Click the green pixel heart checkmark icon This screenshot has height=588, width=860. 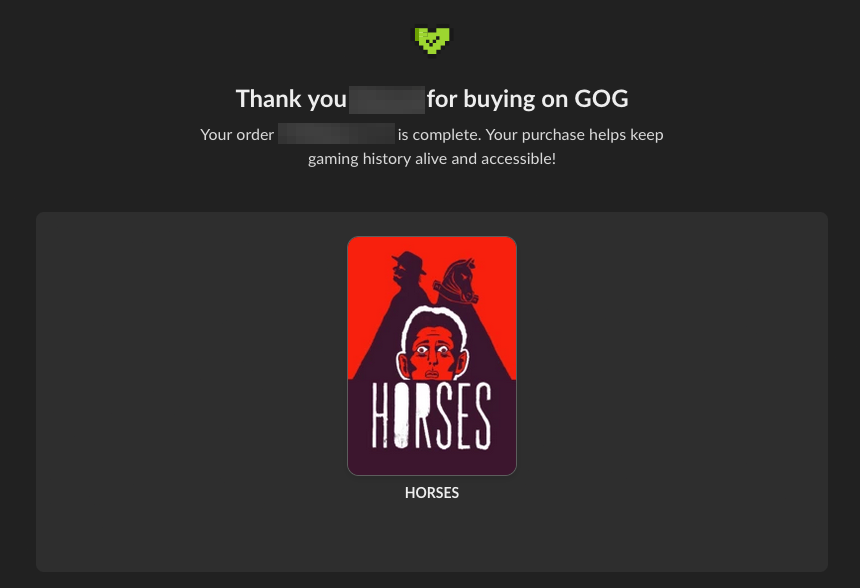coord(432,41)
